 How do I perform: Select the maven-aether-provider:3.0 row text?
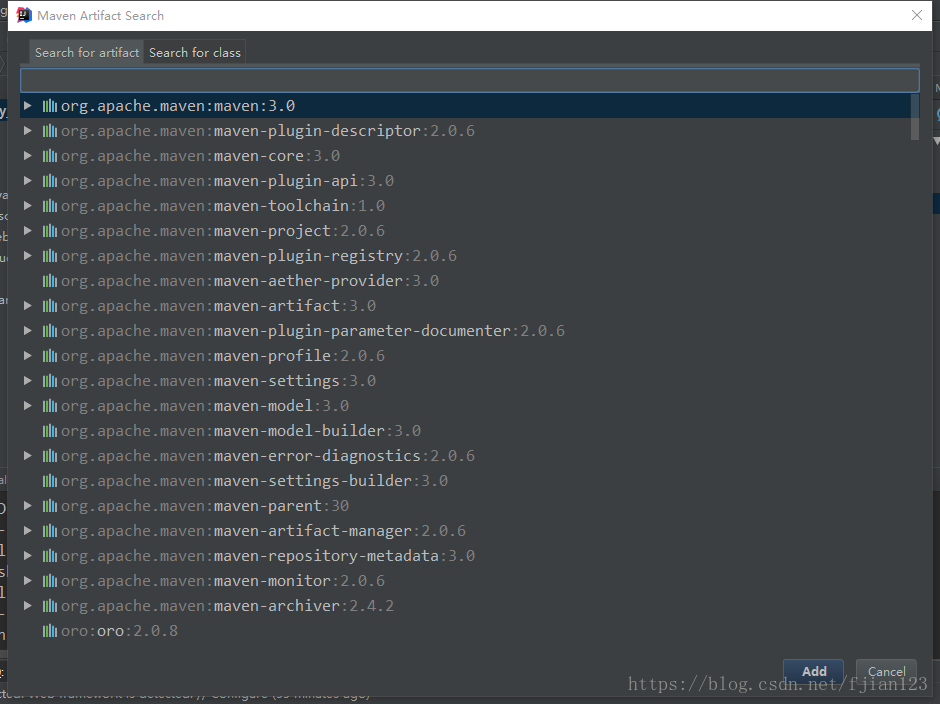tap(250, 281)
